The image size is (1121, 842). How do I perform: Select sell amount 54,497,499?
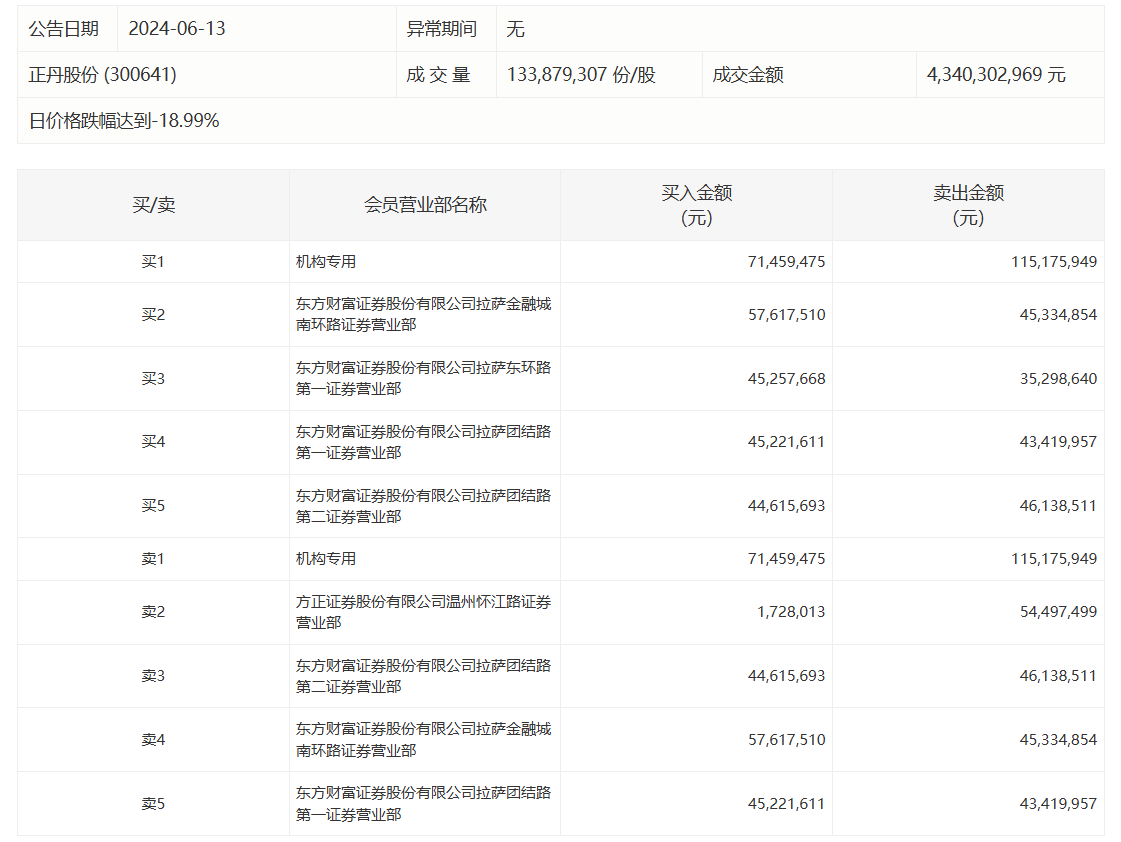(1054, 612)
